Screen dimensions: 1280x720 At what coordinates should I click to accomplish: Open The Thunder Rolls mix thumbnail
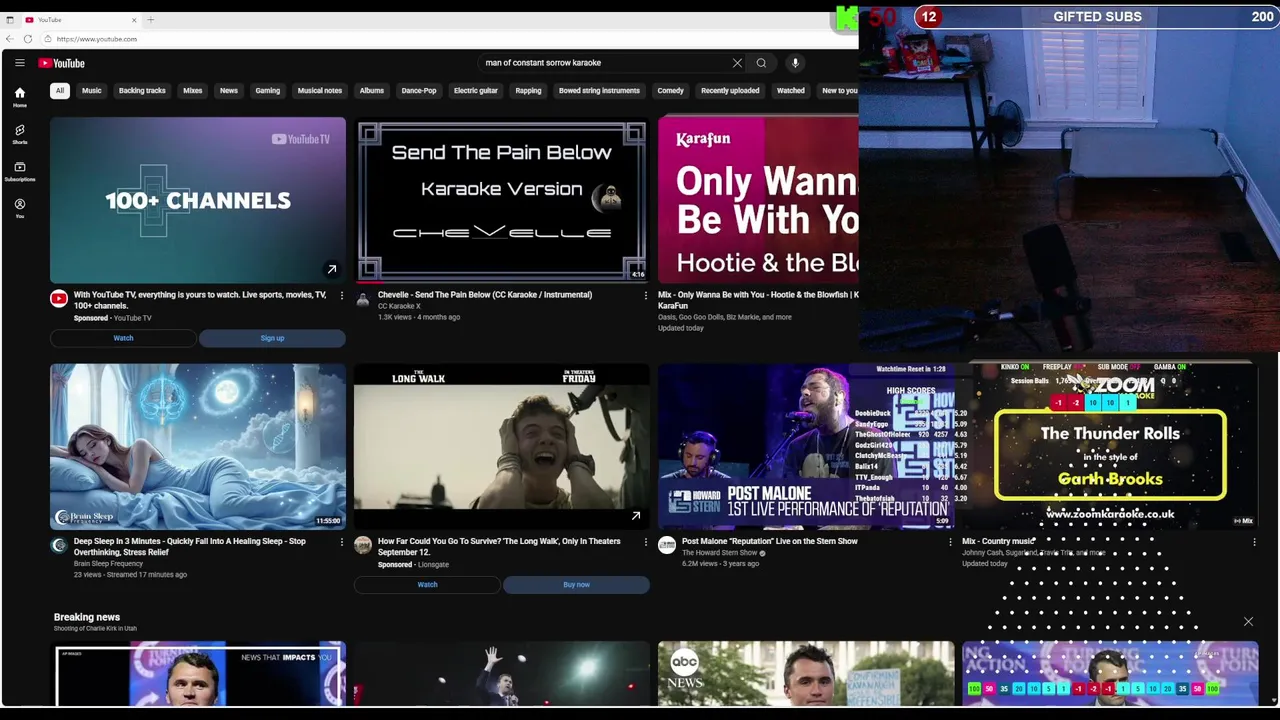click(1110, 446)
